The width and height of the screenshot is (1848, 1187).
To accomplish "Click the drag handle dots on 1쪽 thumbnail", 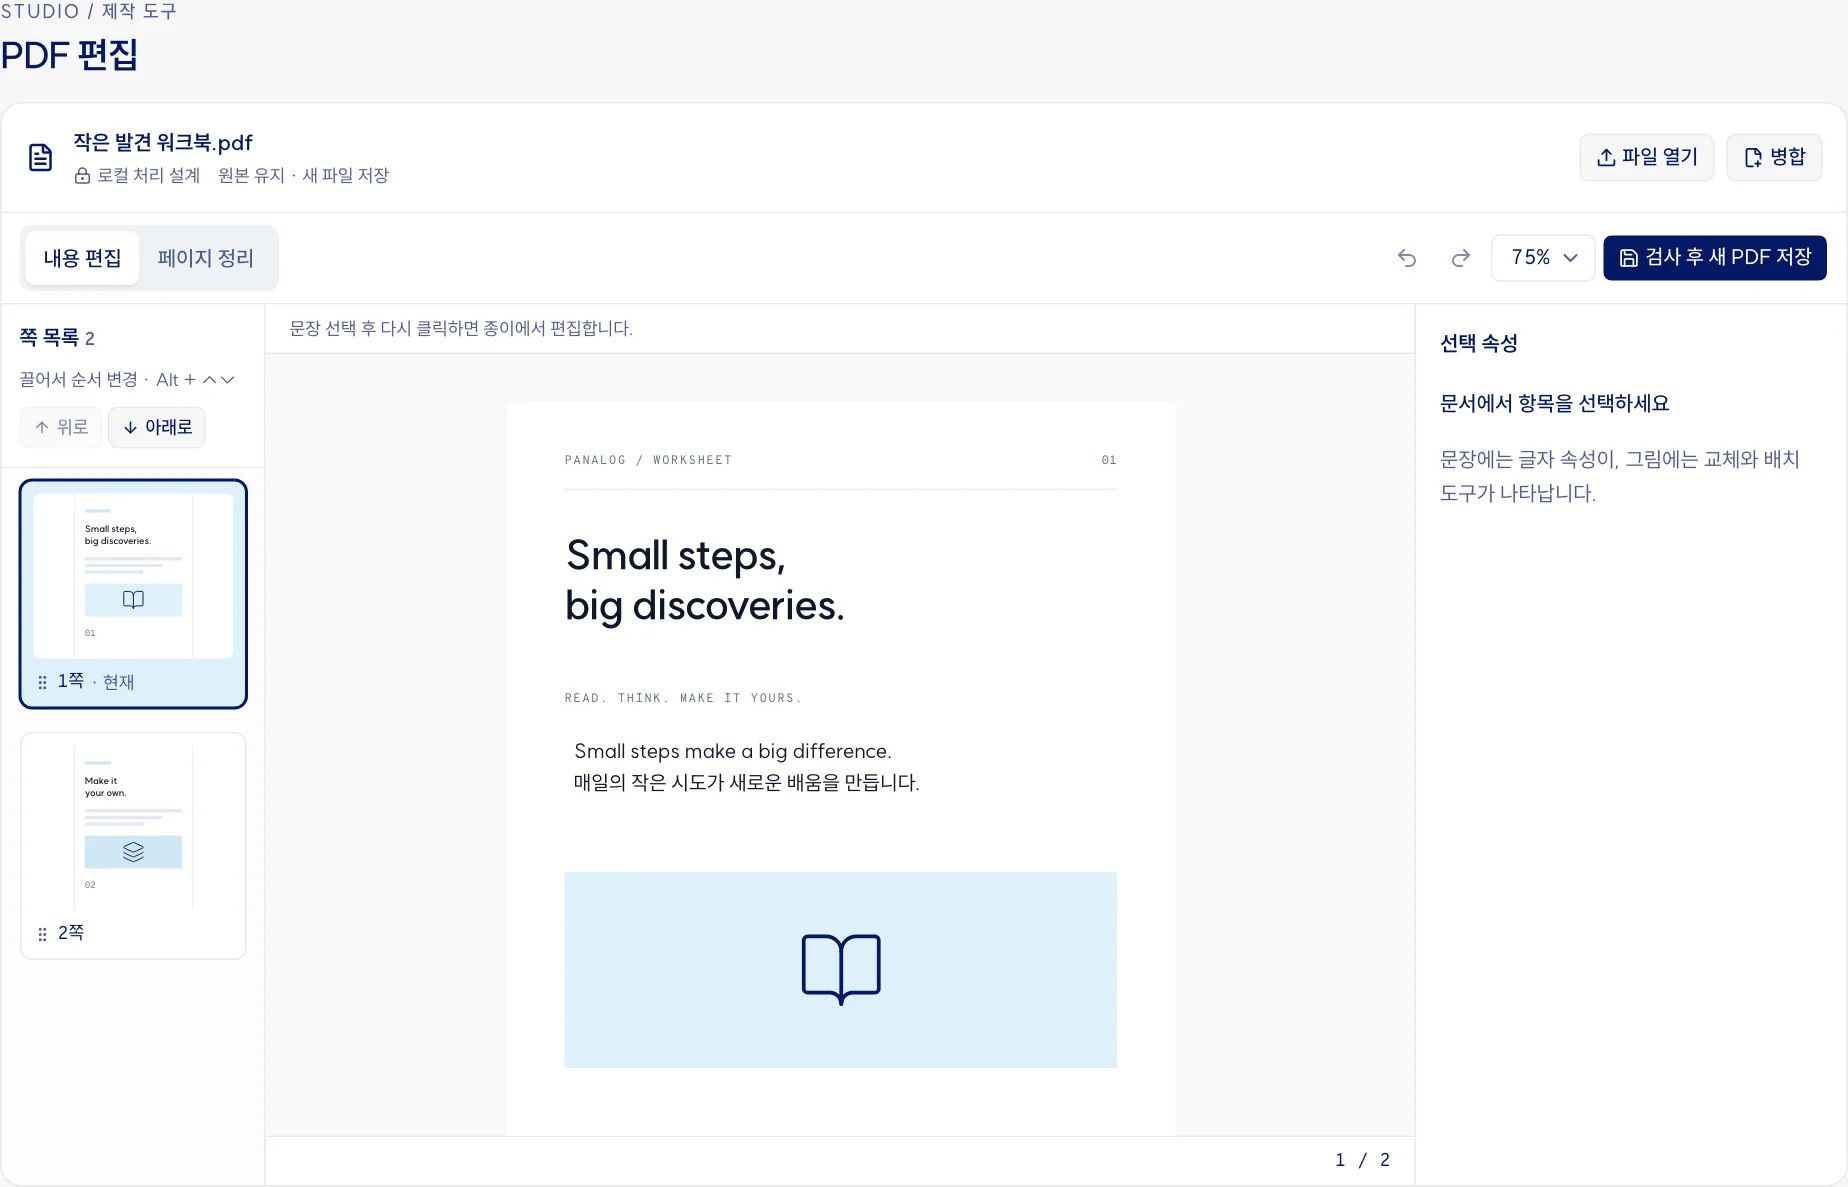I will pos(42,682).
